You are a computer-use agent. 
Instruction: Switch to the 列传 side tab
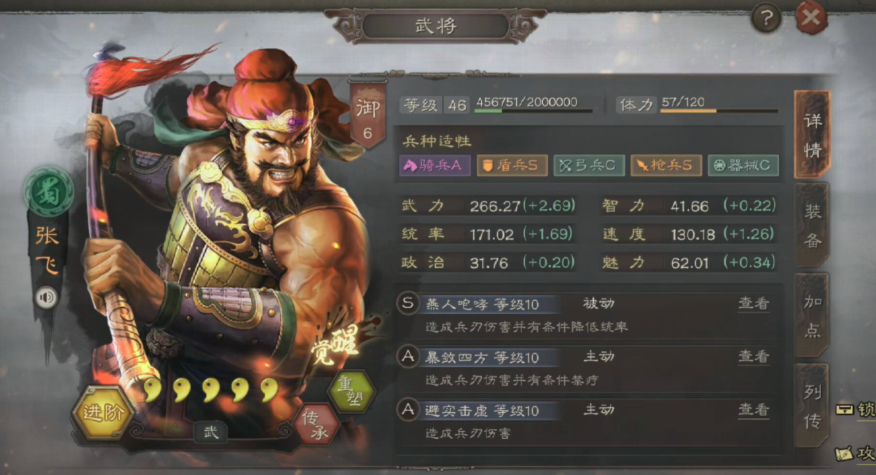[x=812, y=405]
